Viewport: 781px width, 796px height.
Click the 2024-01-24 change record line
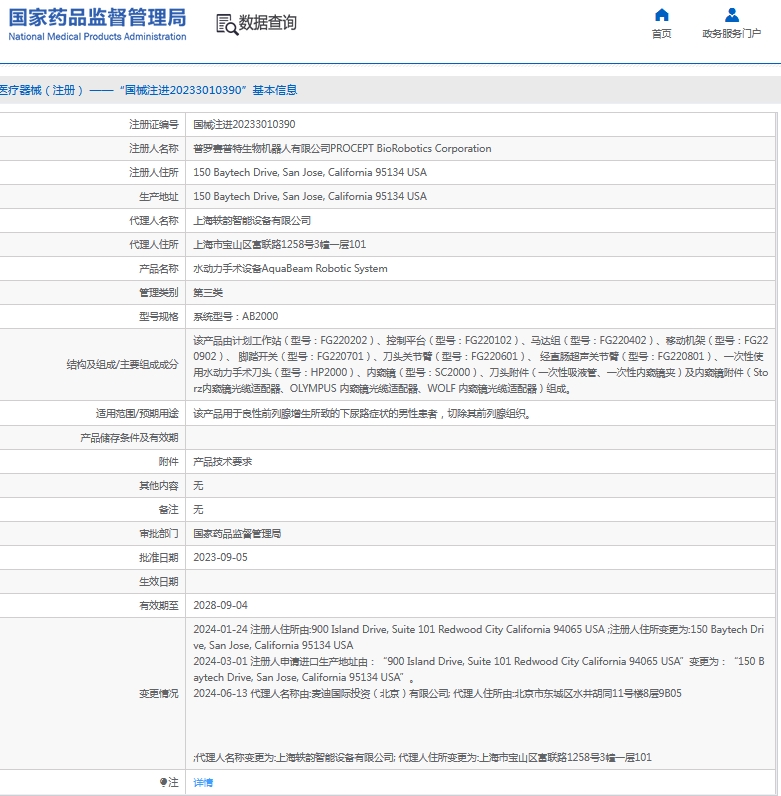point(478,637)
